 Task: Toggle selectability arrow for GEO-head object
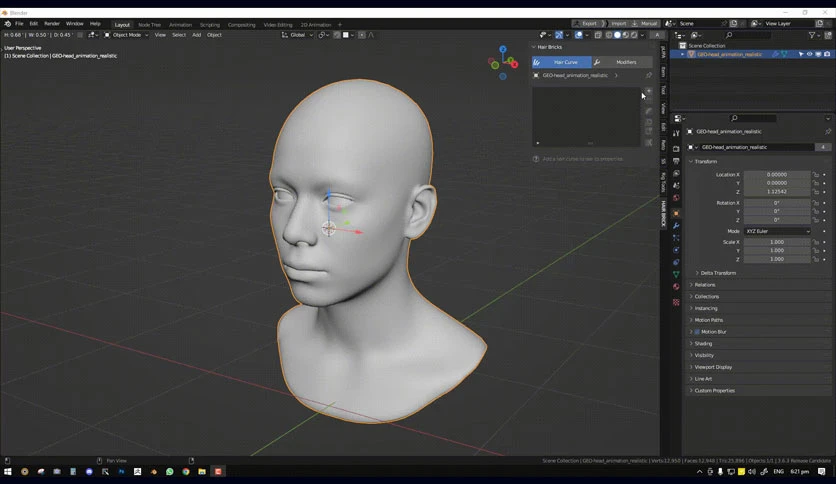801,54
